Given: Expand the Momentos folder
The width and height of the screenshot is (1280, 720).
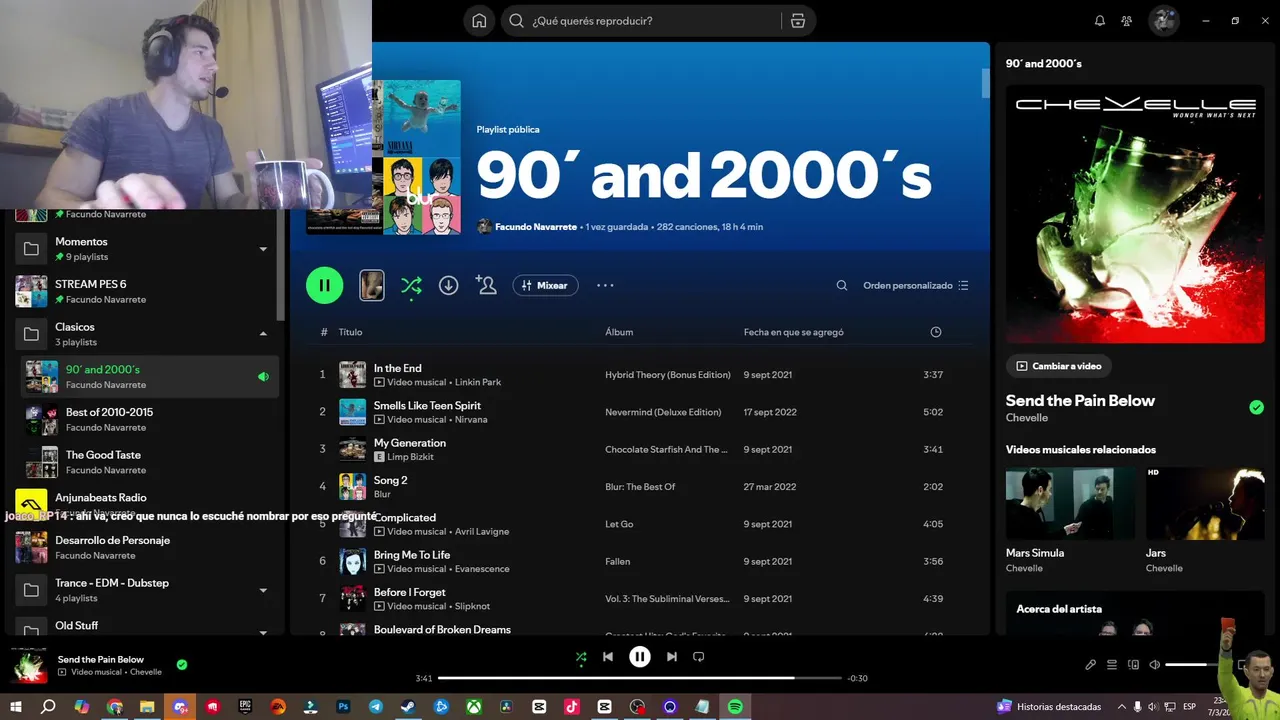Looking at the screenshot, I should coord(263,249).
